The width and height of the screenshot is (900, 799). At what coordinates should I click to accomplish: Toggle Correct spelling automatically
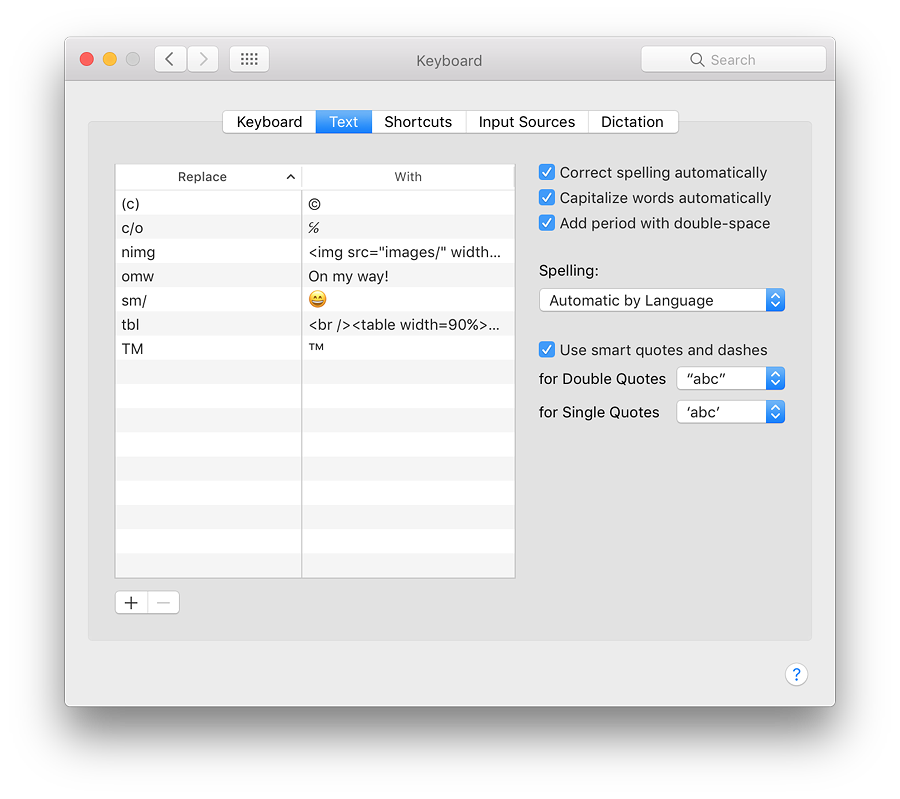click(546, 172)
